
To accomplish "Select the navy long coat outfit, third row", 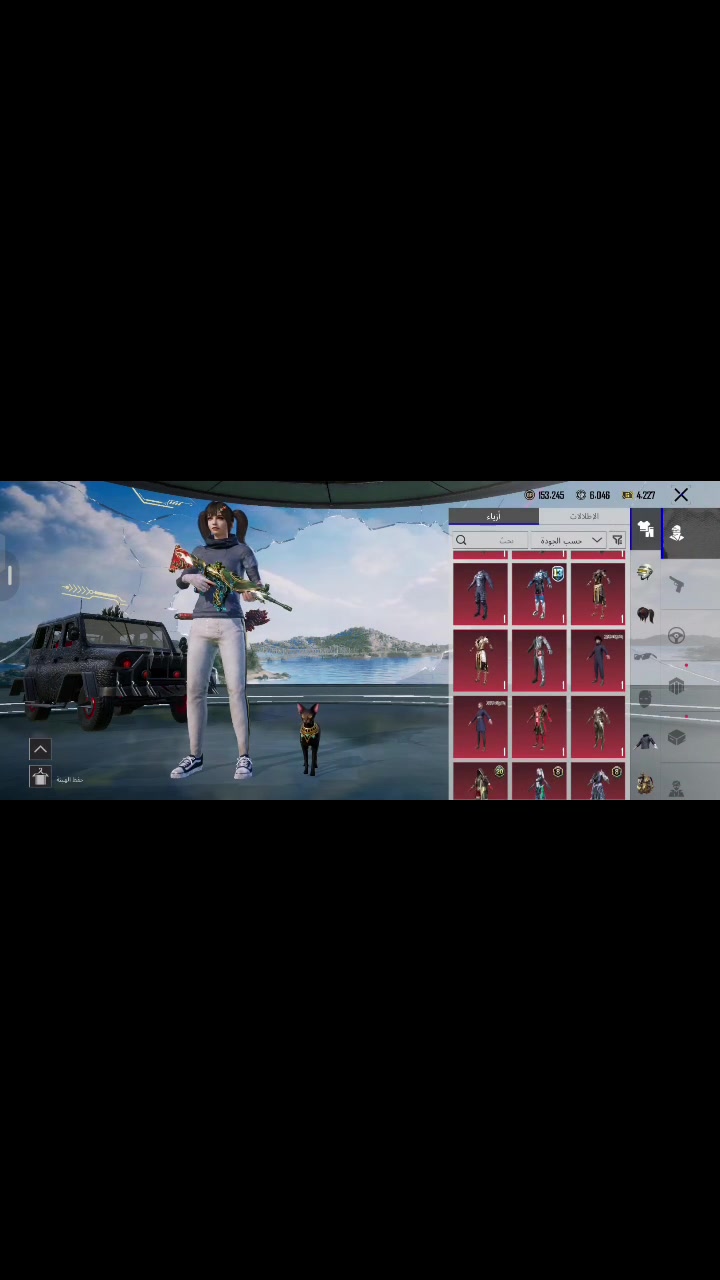I will pyautogui.click(x=480, y=728).
